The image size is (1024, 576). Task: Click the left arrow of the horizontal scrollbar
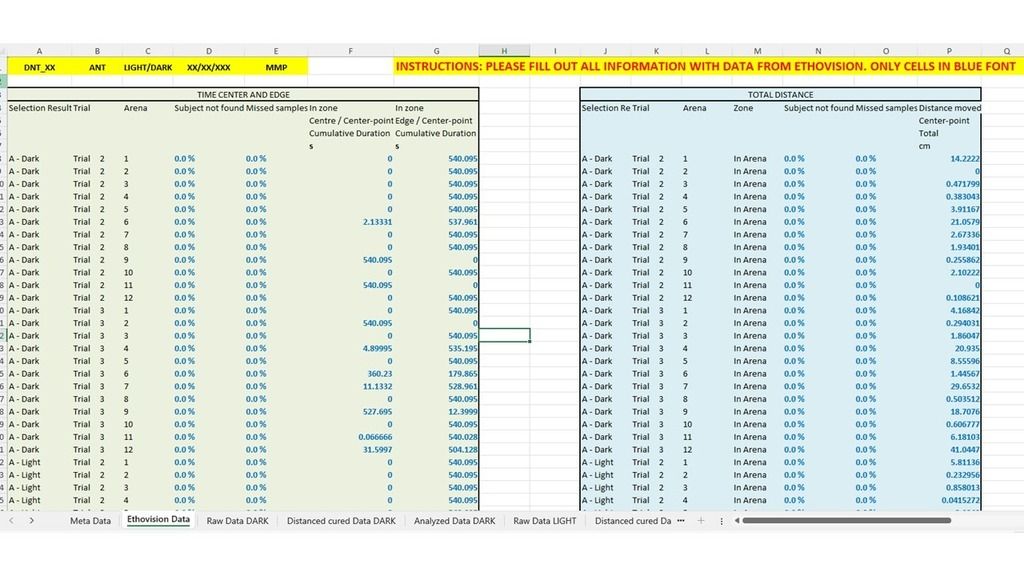[738, 520]
